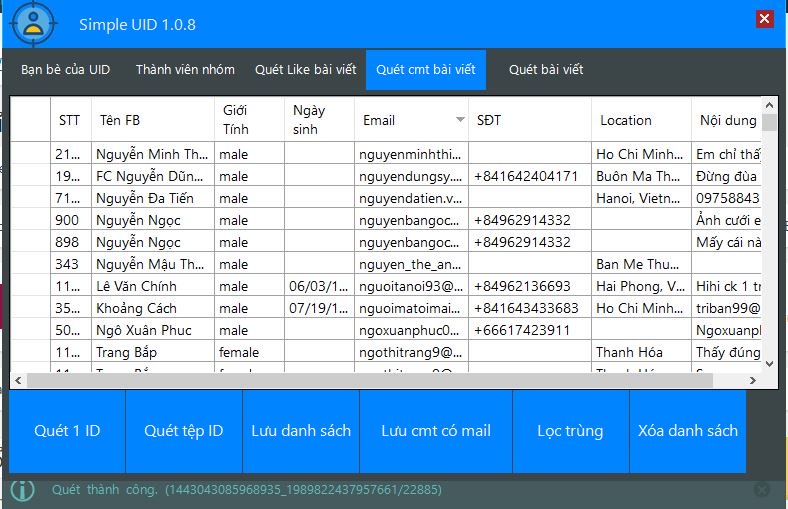Screen dimensions: 788x509
Task: Dismiss status message with faded X icon
Action: point(762,489)
